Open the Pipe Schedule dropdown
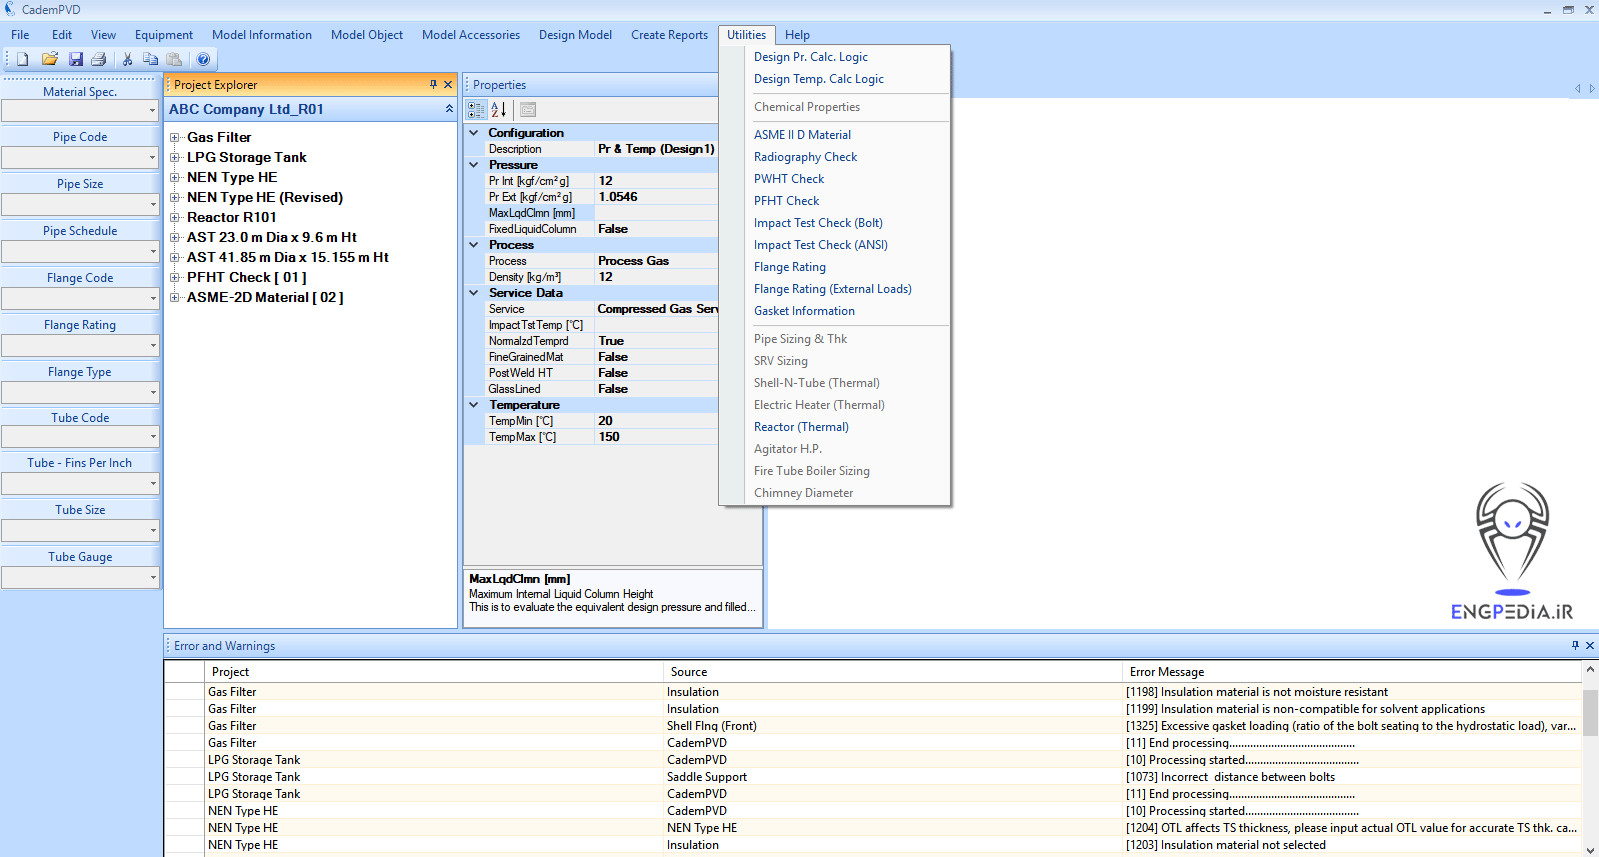1599x857 pixels. point(152,251)
